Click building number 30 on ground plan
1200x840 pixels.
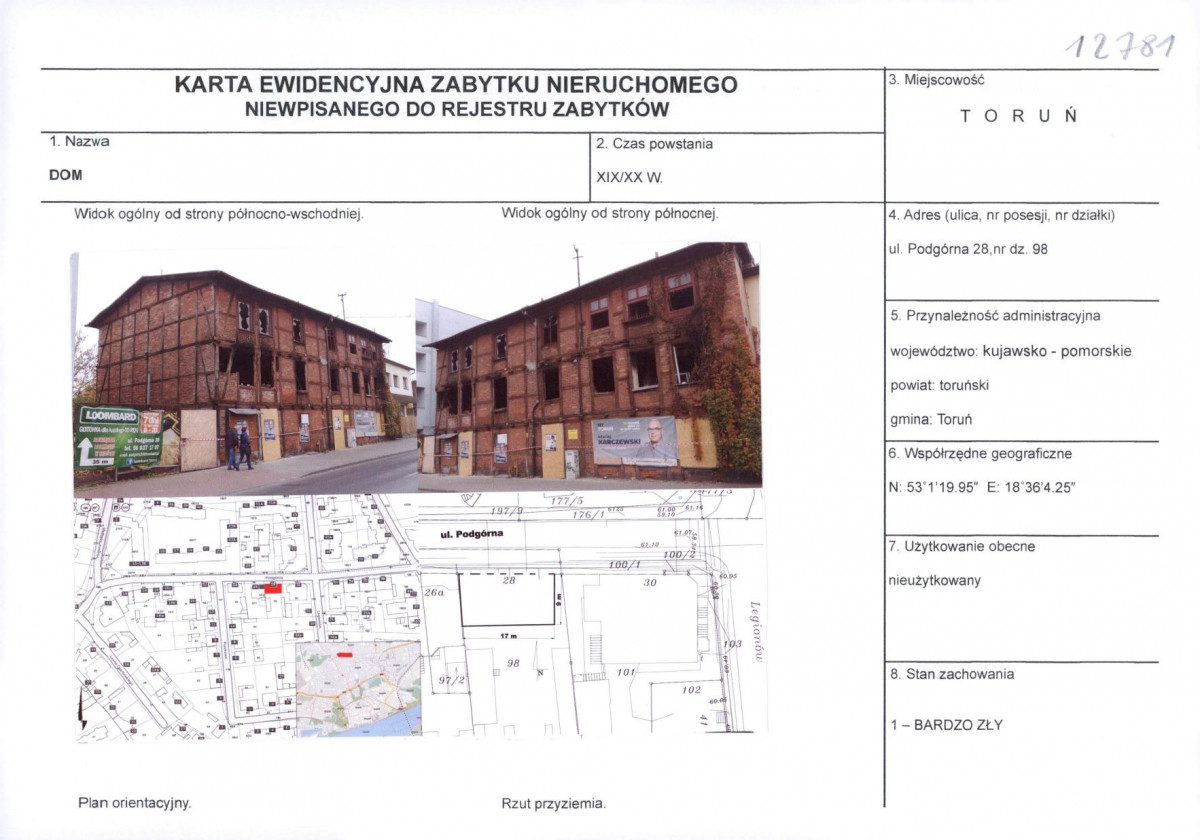(x=650, y=582)
